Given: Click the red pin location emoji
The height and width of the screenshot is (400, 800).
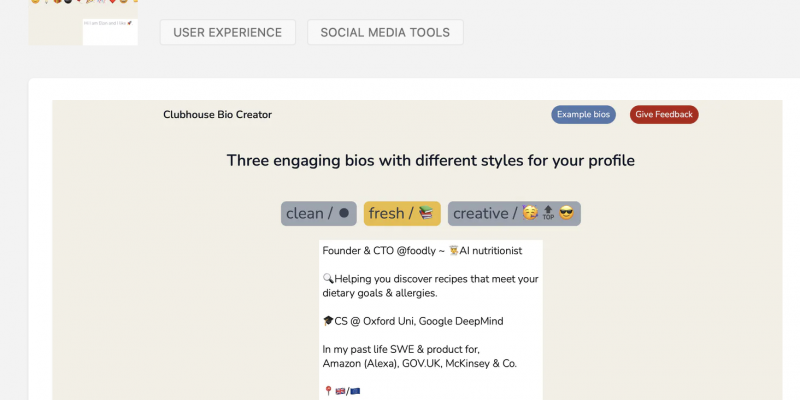Looking at the screenshot, I should (328, 391).
